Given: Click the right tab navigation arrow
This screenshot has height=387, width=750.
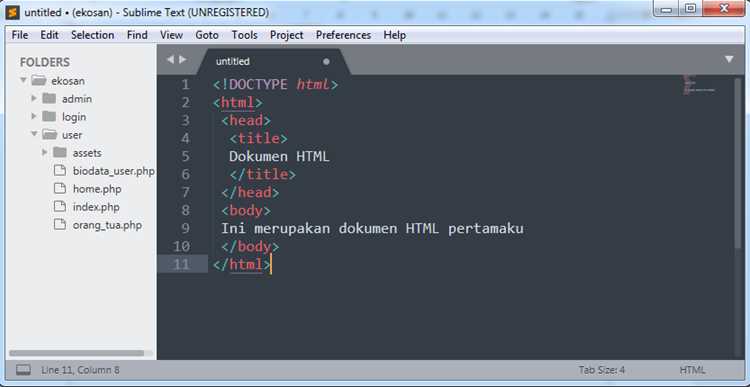Looking at the screenshot, I should (182, 59).
